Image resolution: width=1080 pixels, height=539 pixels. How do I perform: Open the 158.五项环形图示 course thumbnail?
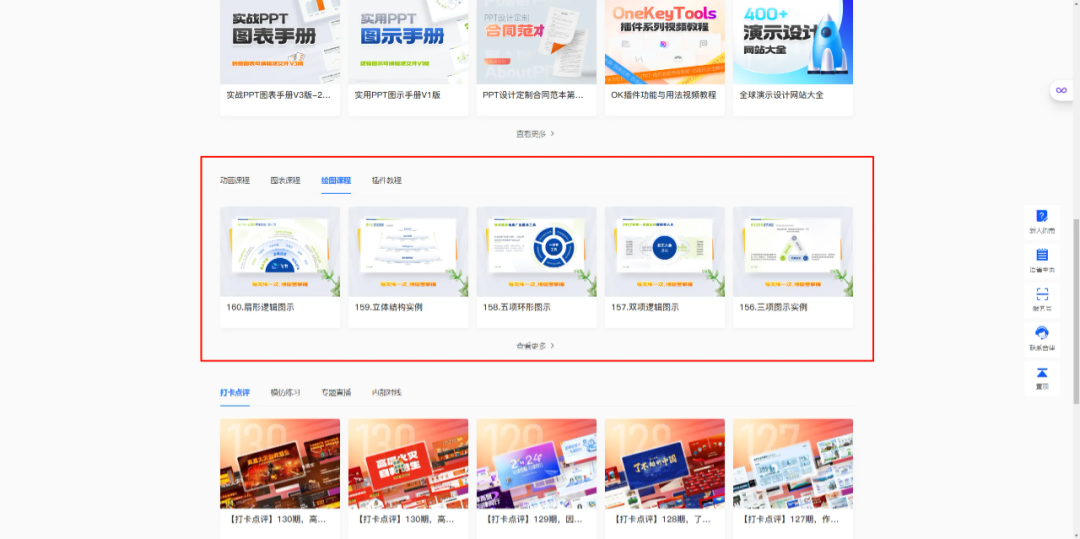537,251
